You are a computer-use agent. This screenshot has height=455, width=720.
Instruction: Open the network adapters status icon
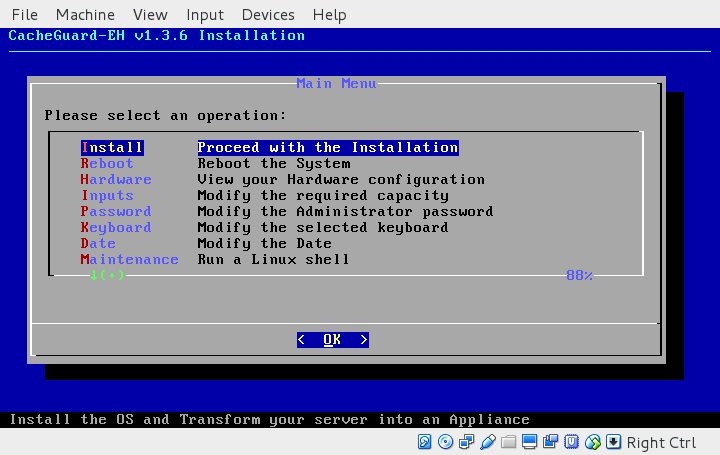[467, 442]
